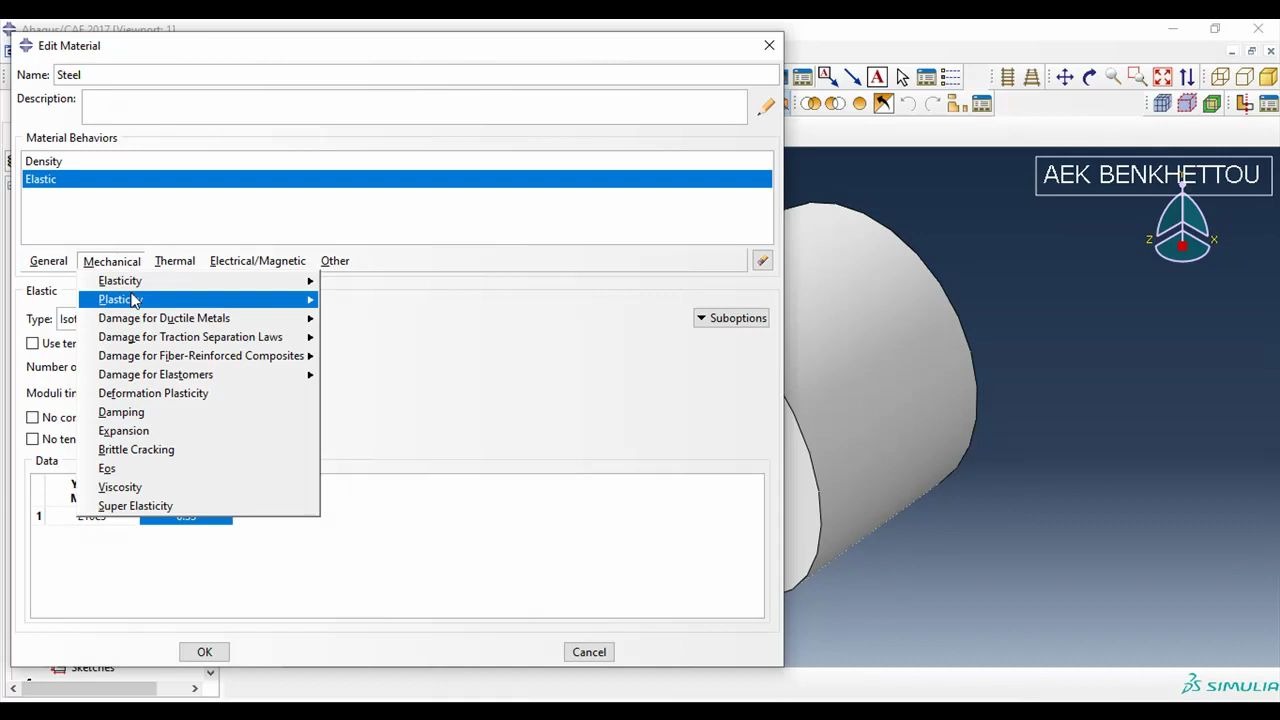Click left arrow of model tree horizontal scrollbar
The width and height of the screenshot is (1280, 720).
coord(13,688)
